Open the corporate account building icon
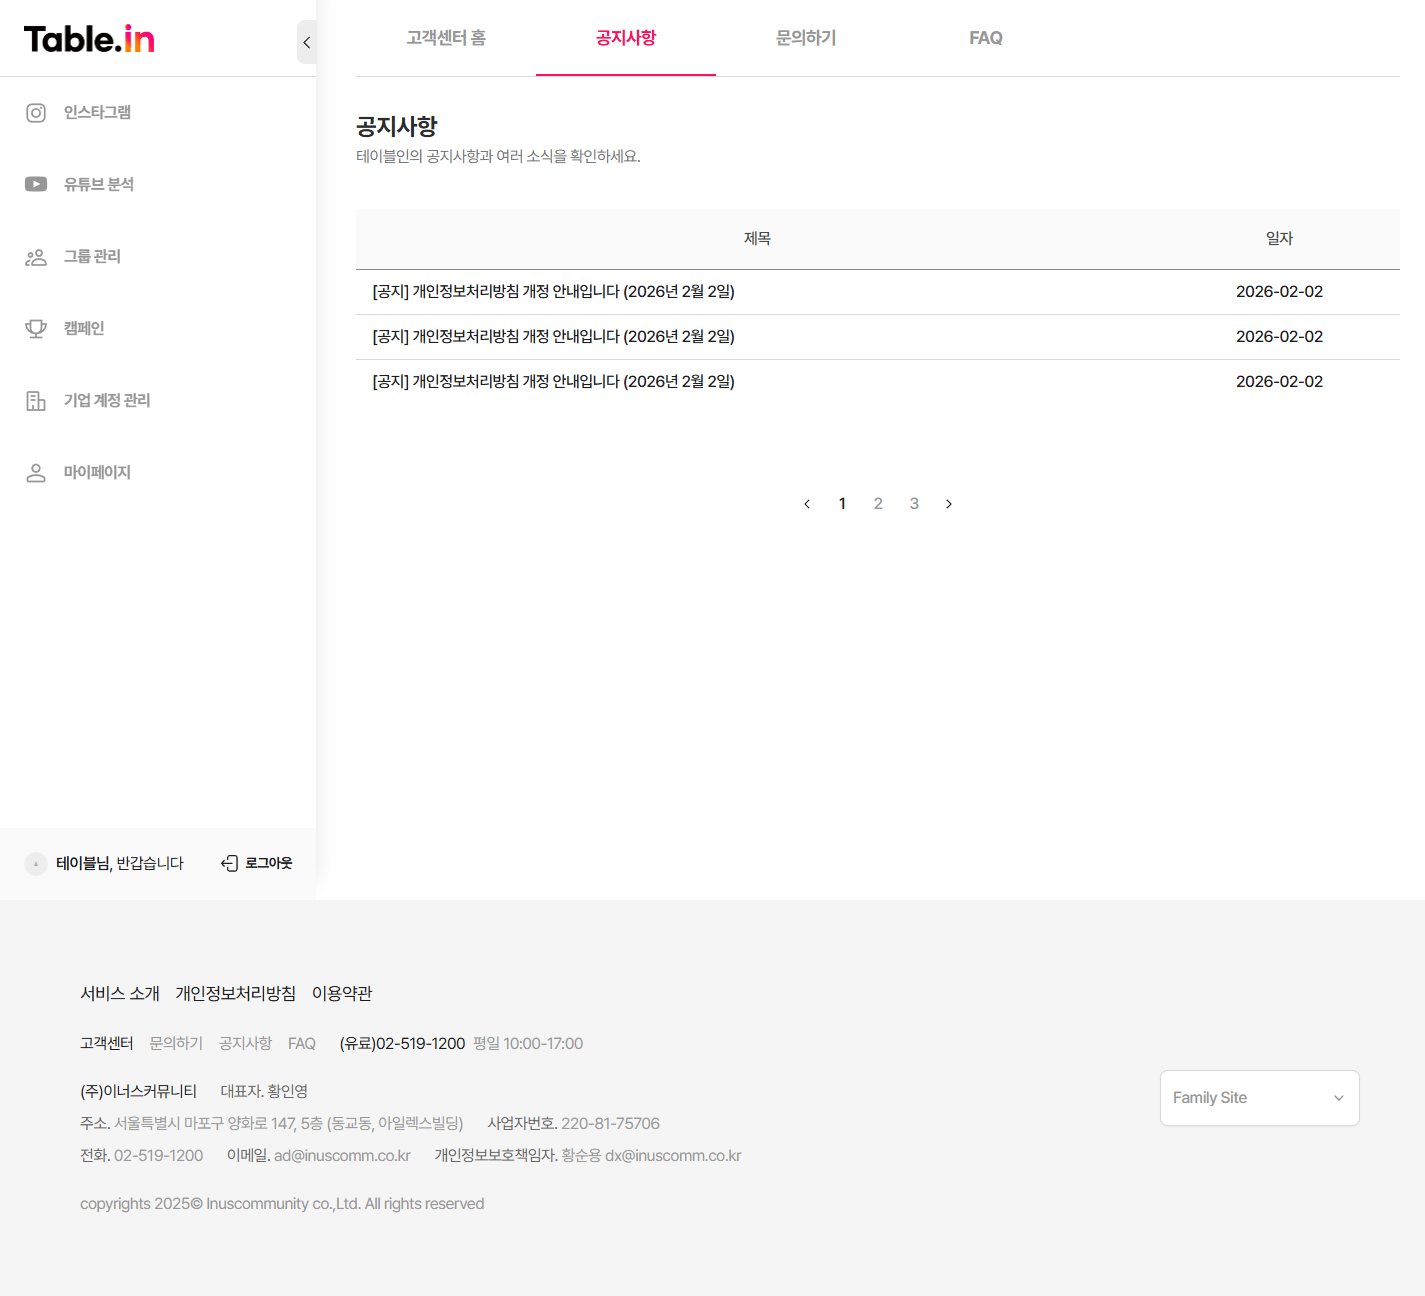This screenshot has height=1296, width=1425. pos(36,401)
